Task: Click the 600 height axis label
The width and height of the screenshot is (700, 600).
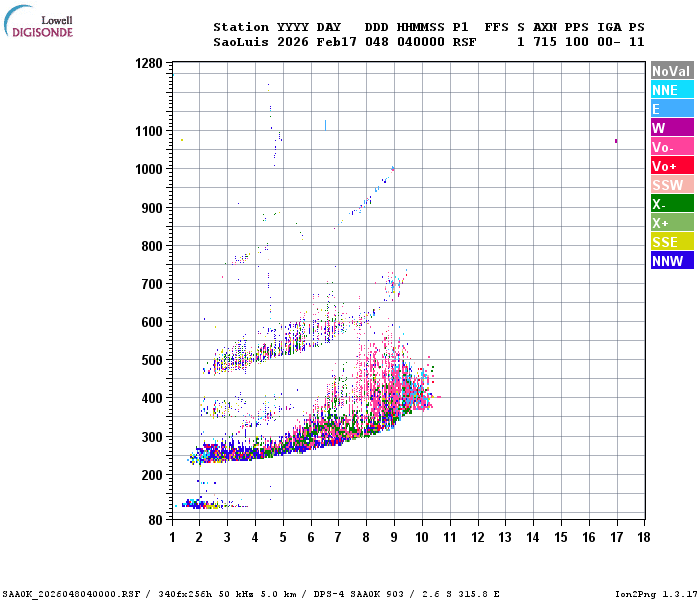Action: (x=152, y=322)
